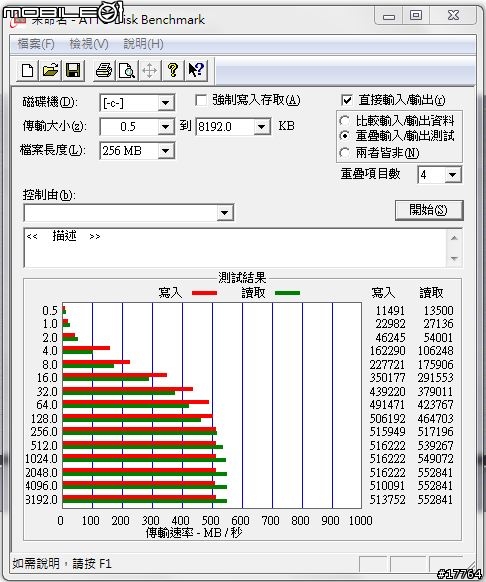
Task: Open the 檔案長度 256 MB dropdown
Action: (x=166, y=151)
